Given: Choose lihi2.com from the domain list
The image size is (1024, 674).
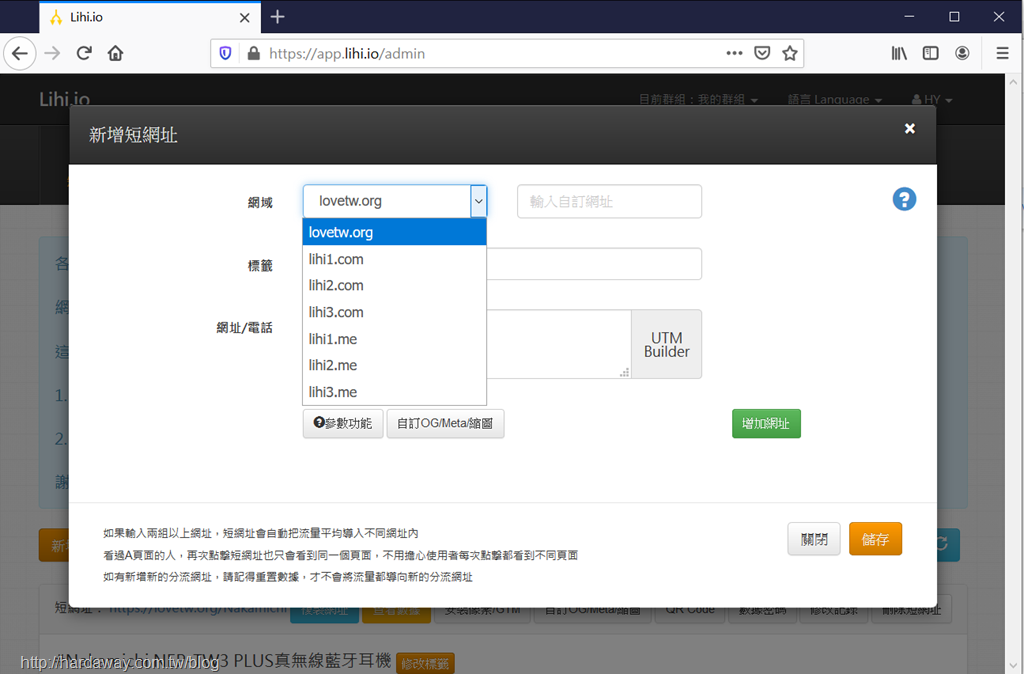Looking at the screenshot, I should (x=394, y=285).
